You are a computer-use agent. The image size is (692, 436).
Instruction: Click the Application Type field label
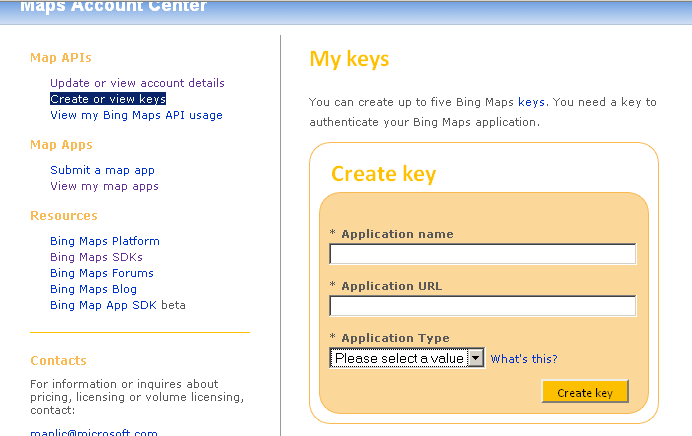(x=395, y=338)
